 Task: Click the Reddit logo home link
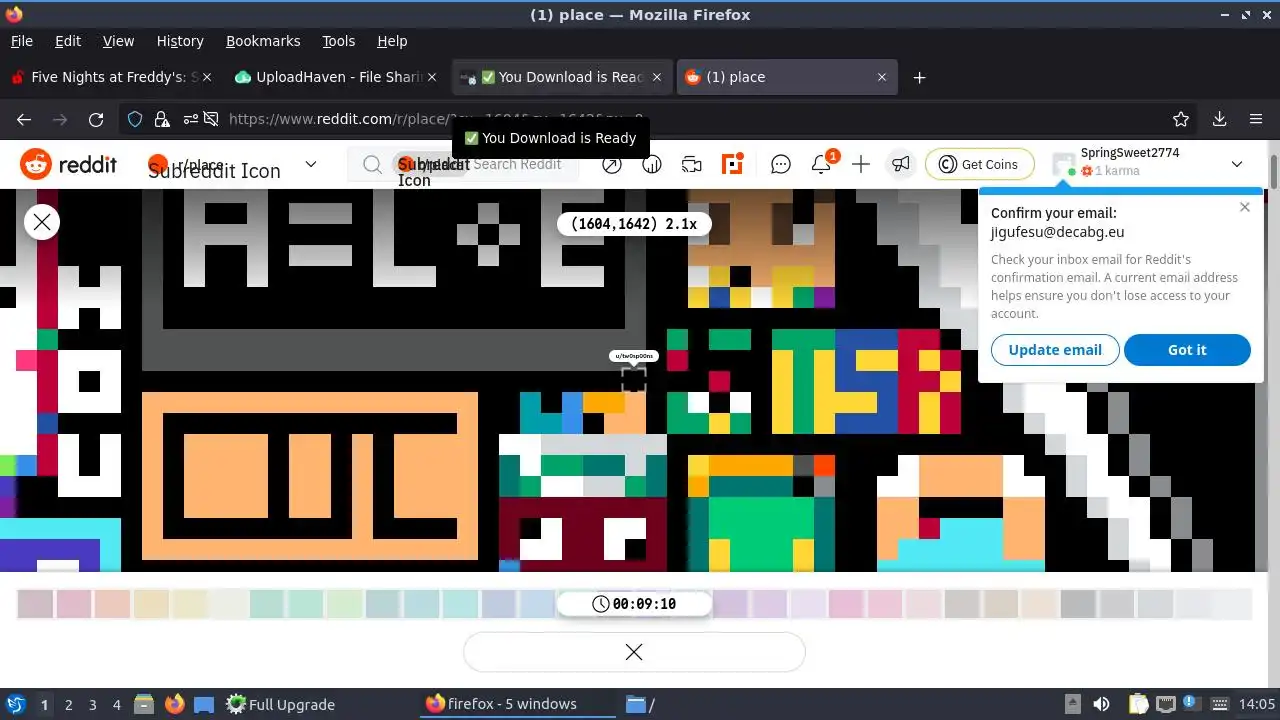(x=68, y=164)
